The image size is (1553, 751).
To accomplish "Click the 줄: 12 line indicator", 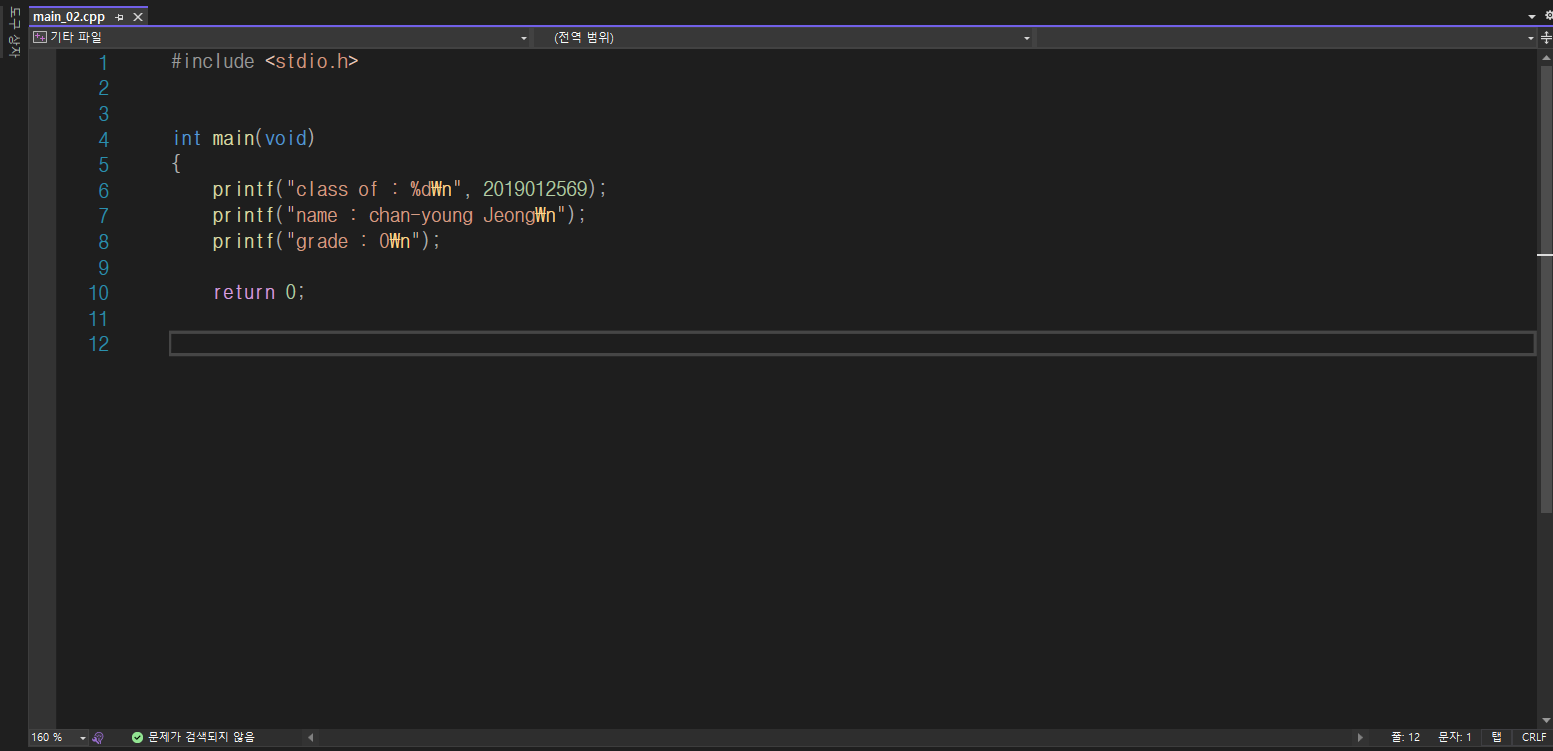I will 1405,737.
